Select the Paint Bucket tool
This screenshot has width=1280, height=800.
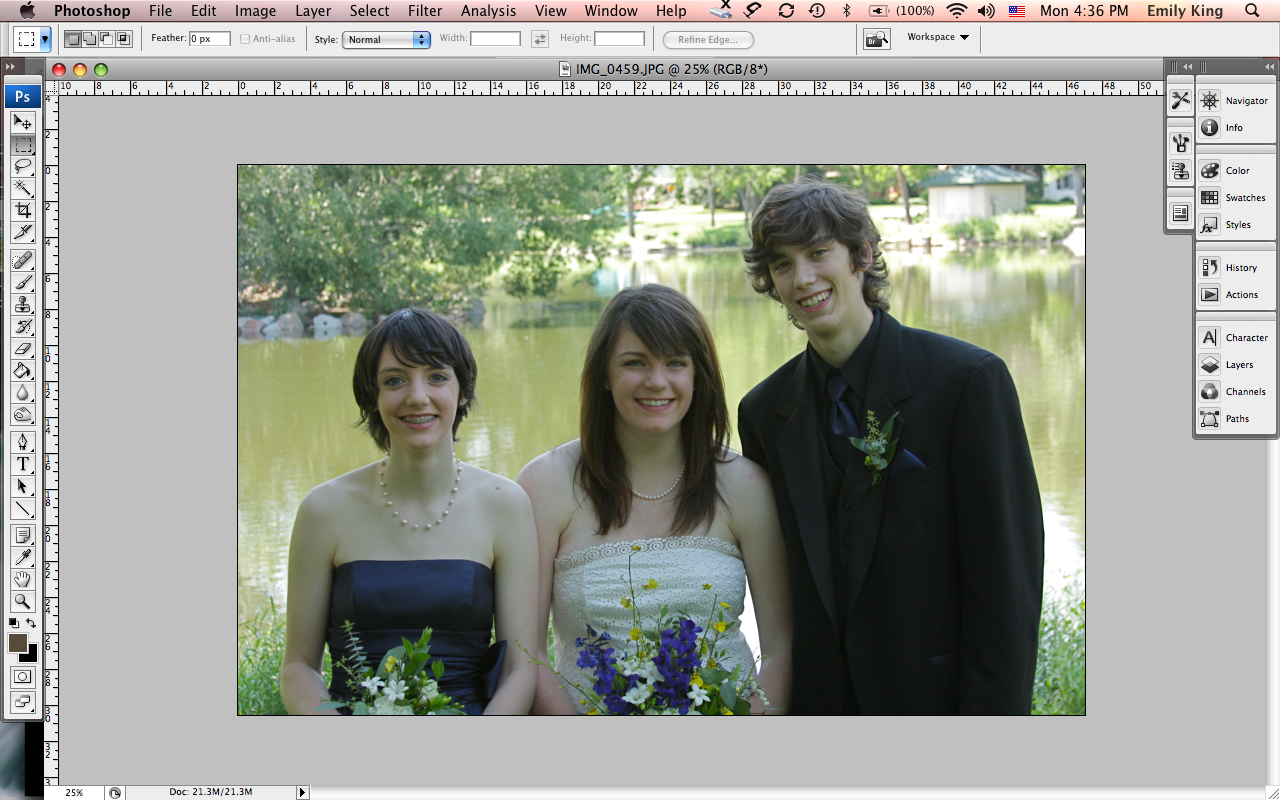click(22, 370)
